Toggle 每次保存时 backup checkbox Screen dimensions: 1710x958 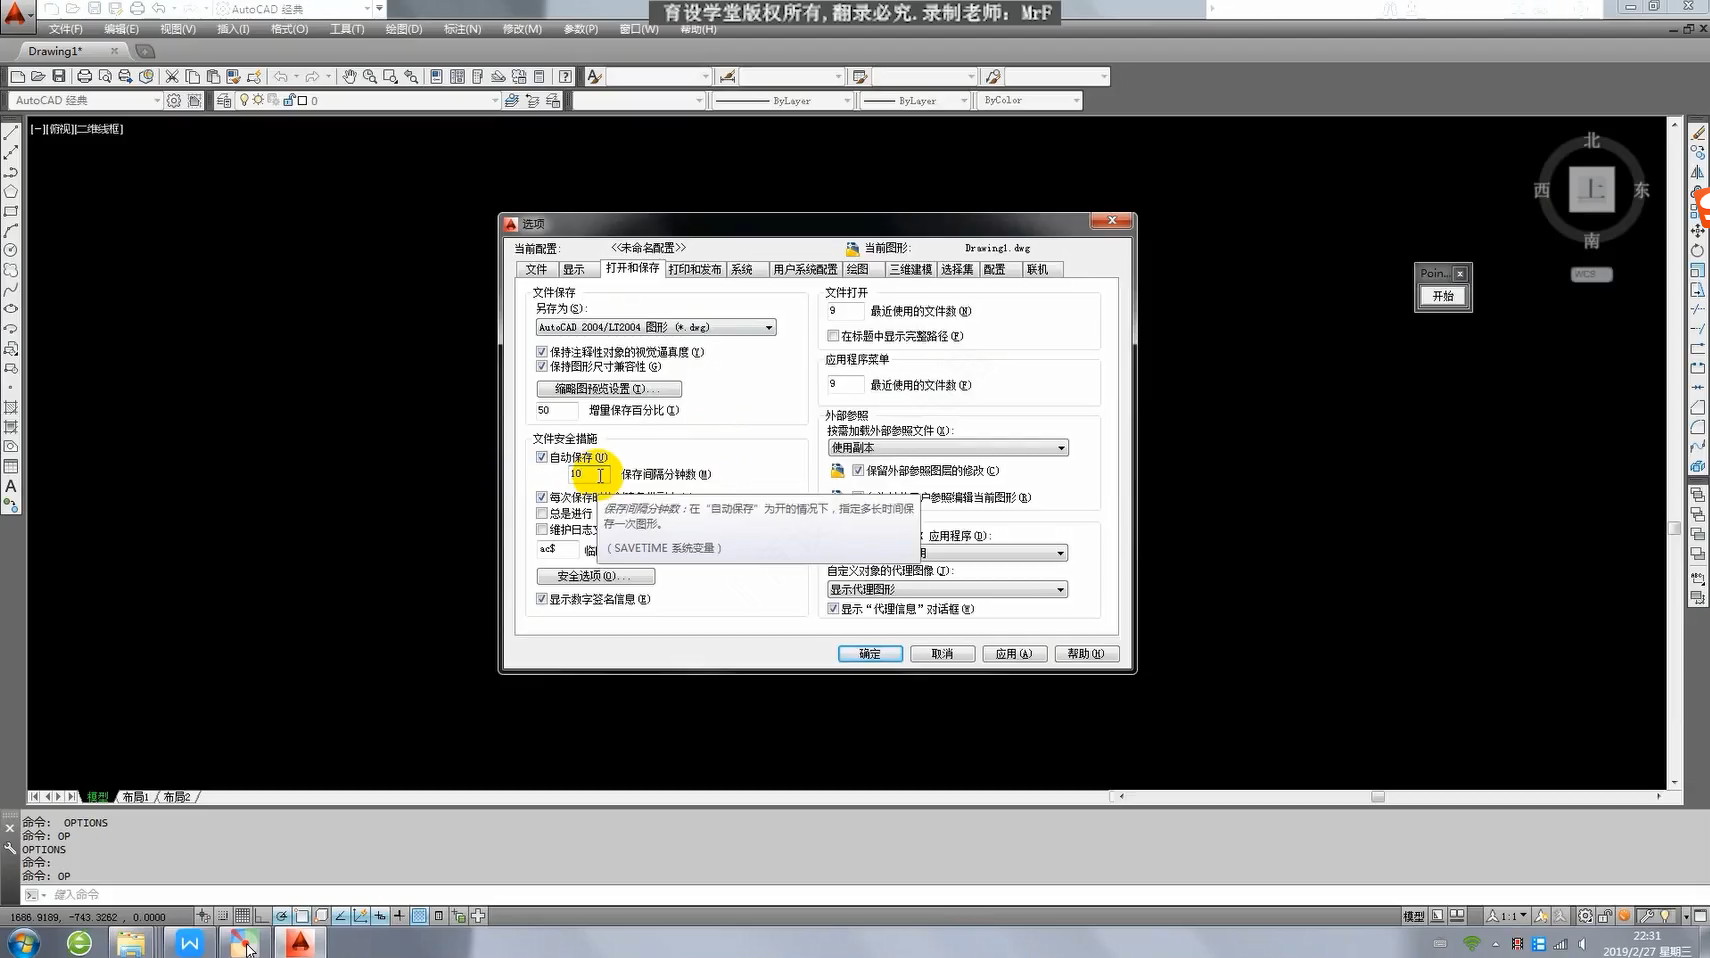coord(542,497)
